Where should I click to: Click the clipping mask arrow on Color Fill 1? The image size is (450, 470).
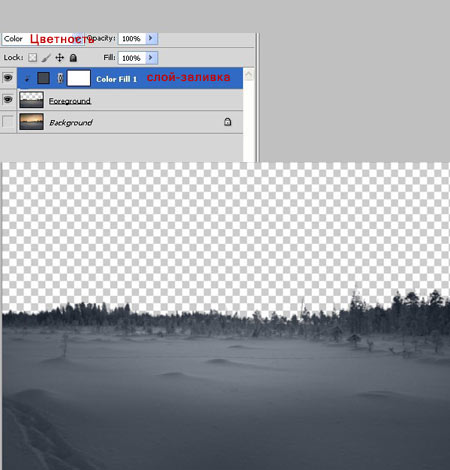coord(27,79)
